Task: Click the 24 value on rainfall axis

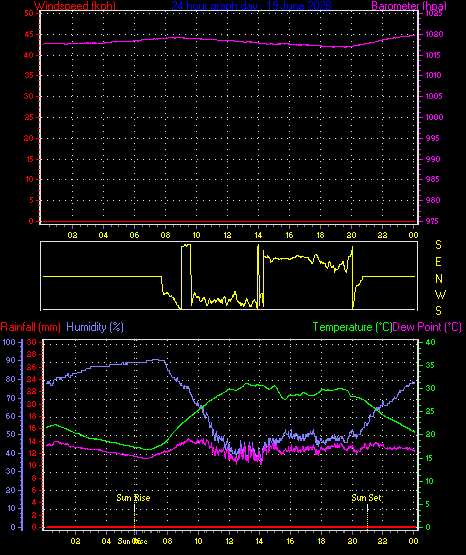Action: click(32, 379)
